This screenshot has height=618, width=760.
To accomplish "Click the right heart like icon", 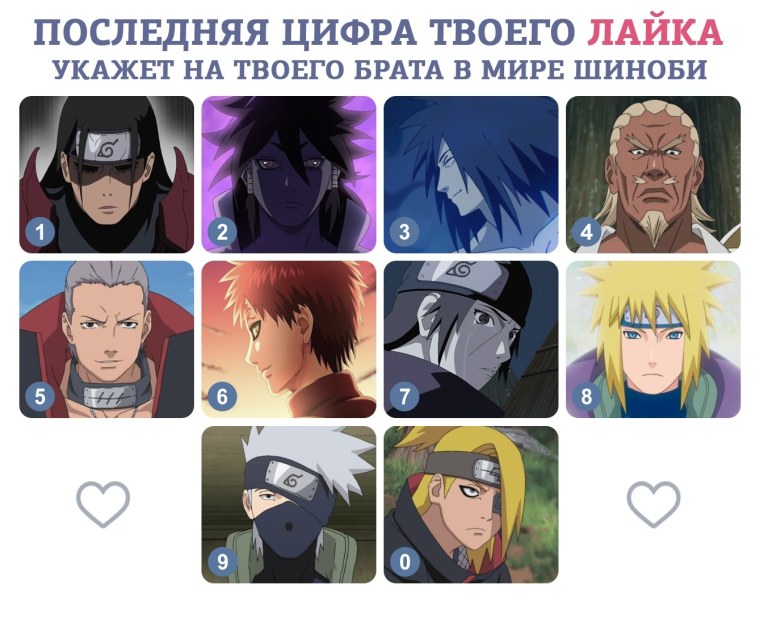I will pos(653,504).
